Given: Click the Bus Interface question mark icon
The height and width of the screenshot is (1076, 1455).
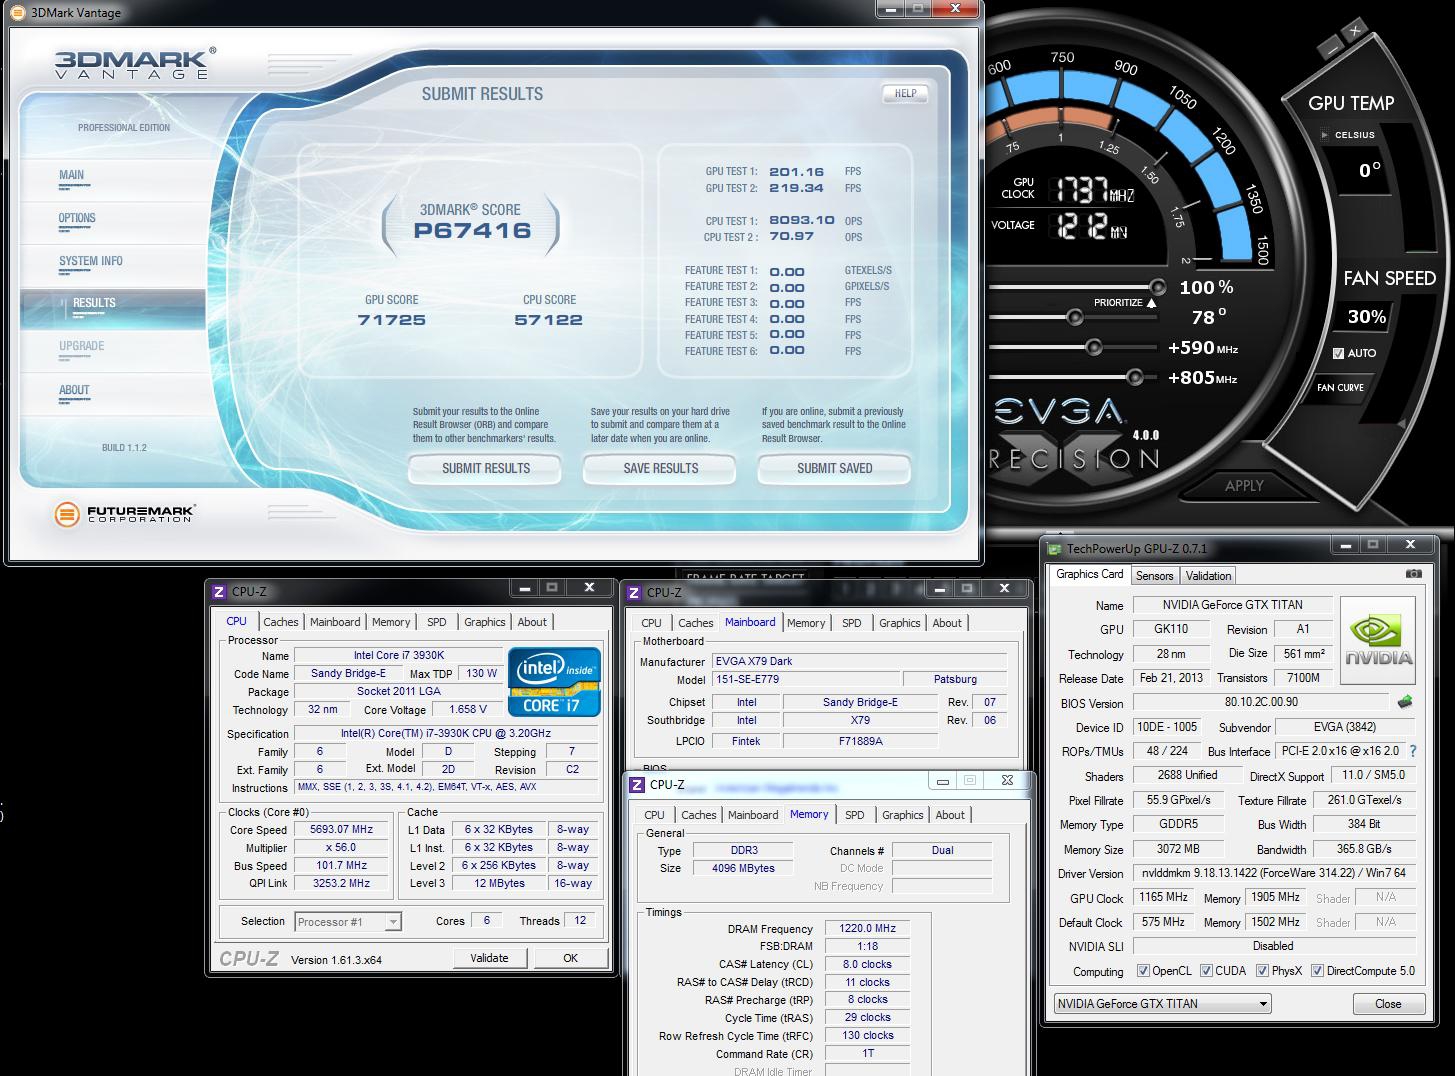Looking at the screenshot, I should (x=1413, y=751).
